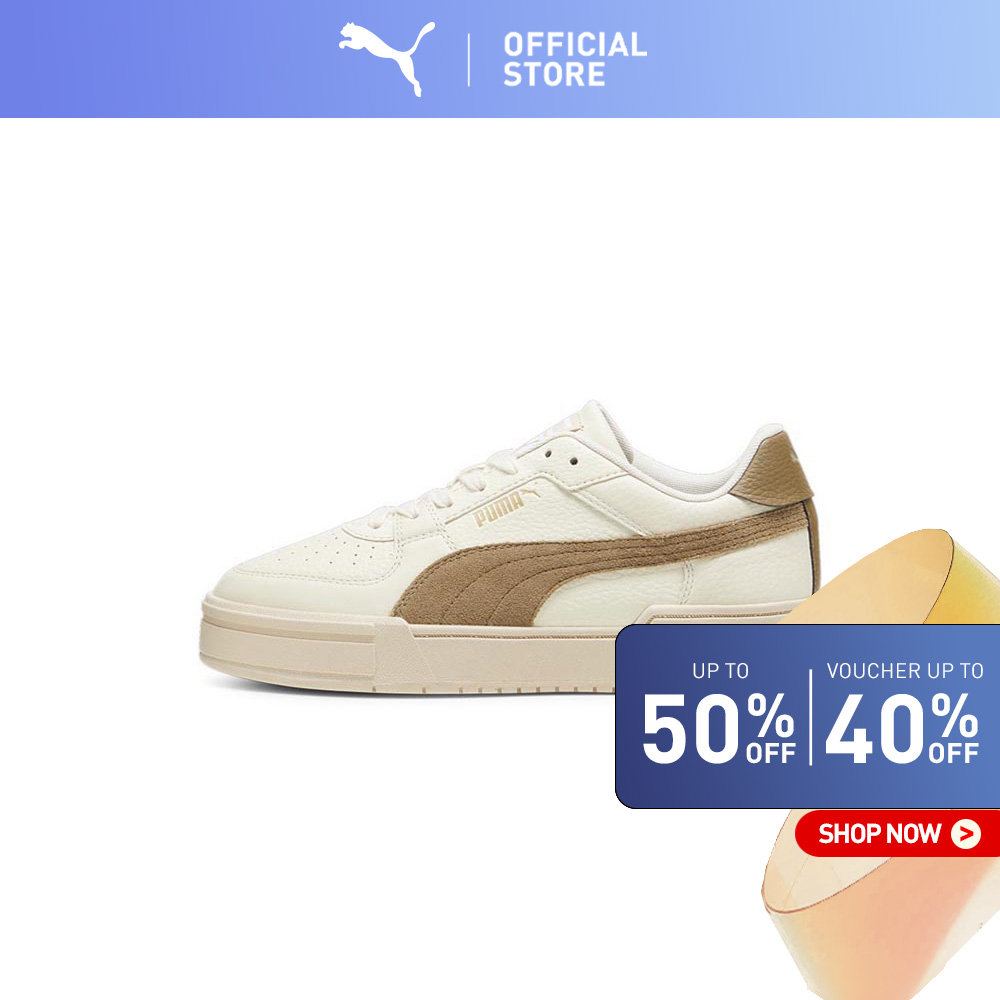Select the 40% OFF voucher figure
Image resolution: width=1000 pixels, height=1000 pixels.
902,728
